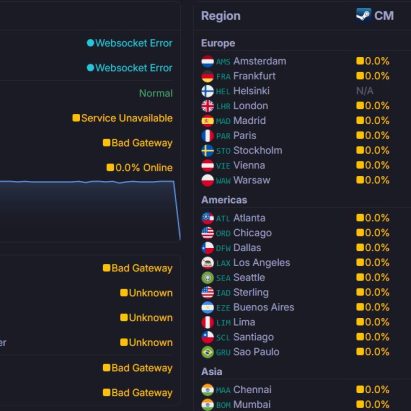This screenshot has width=411, height=411.
Task: Click the yellow status square beside Amsterdam 0.0%
Action: 360,61
